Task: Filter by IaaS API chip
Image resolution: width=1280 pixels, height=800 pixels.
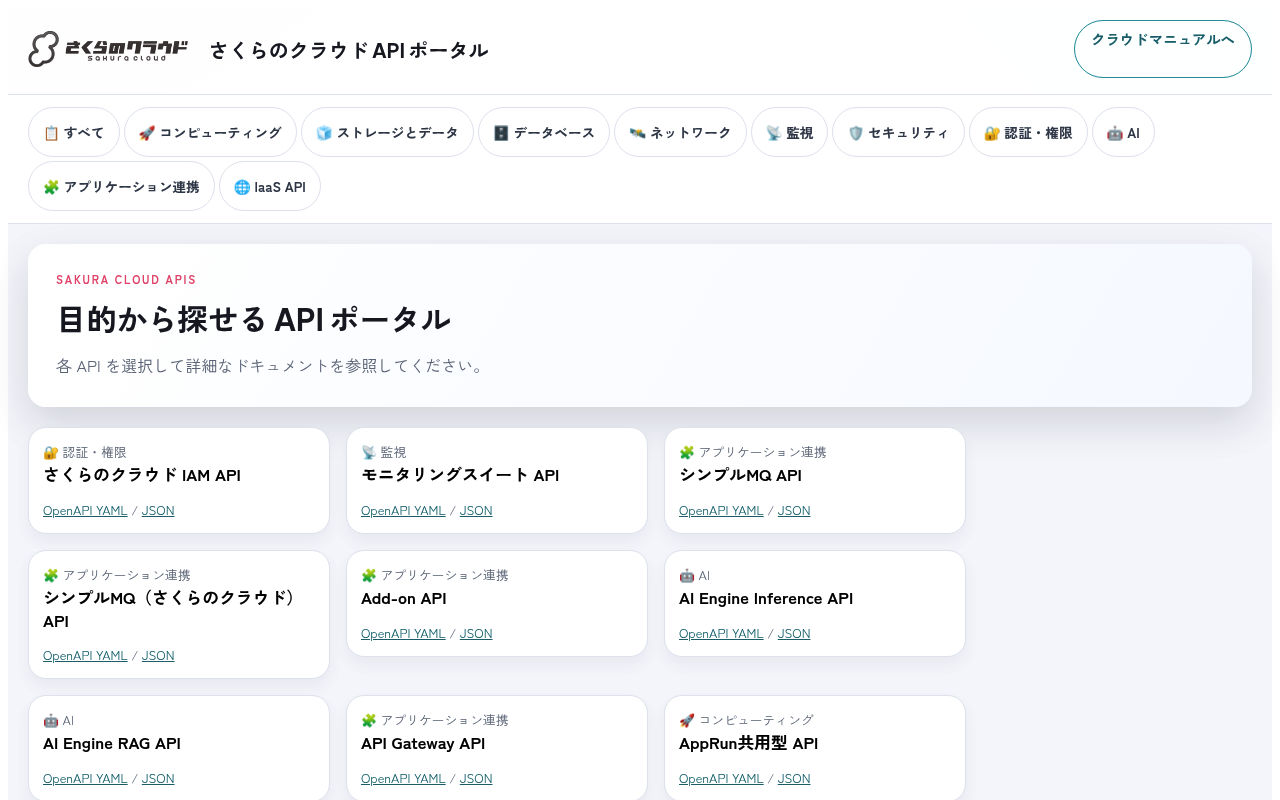Action: click(270, 186)
